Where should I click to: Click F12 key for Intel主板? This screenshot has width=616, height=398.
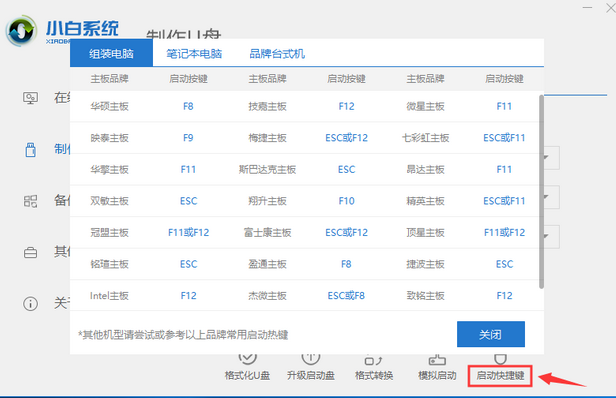189,296
